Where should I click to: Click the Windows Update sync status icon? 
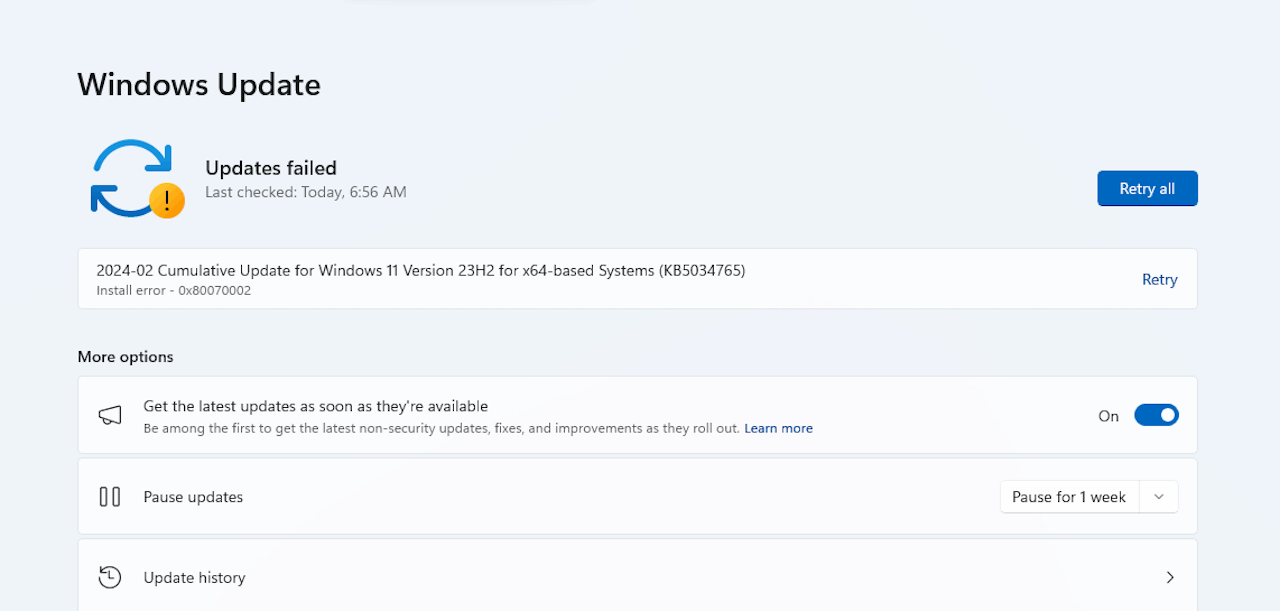[137, 179]
